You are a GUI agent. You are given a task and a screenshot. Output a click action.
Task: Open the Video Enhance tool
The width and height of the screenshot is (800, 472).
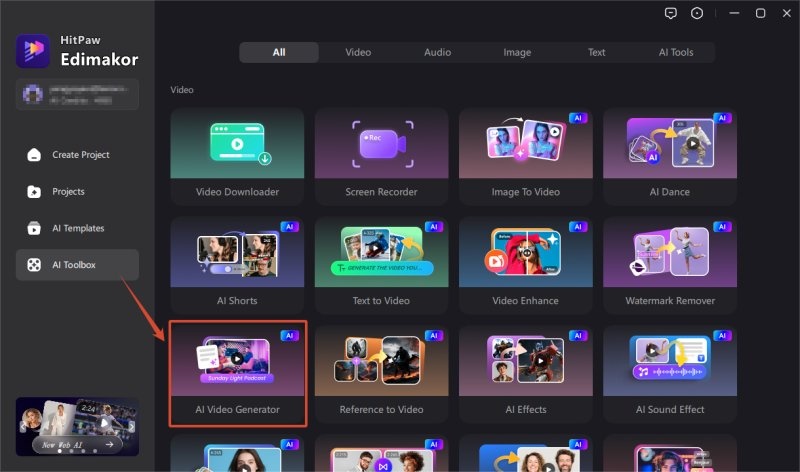526,265
